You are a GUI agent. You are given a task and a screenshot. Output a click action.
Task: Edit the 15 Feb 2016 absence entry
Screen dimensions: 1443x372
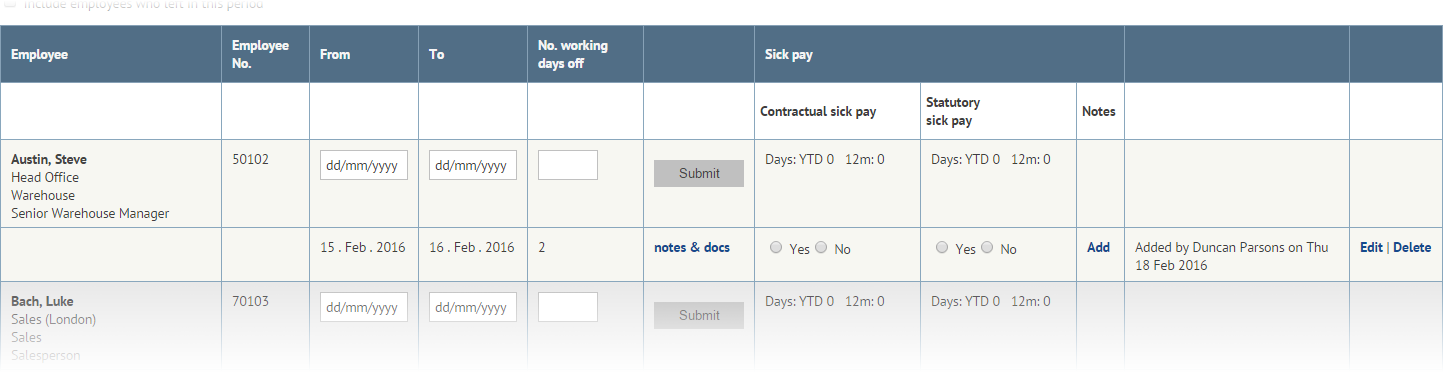[x=1371, y=247]
